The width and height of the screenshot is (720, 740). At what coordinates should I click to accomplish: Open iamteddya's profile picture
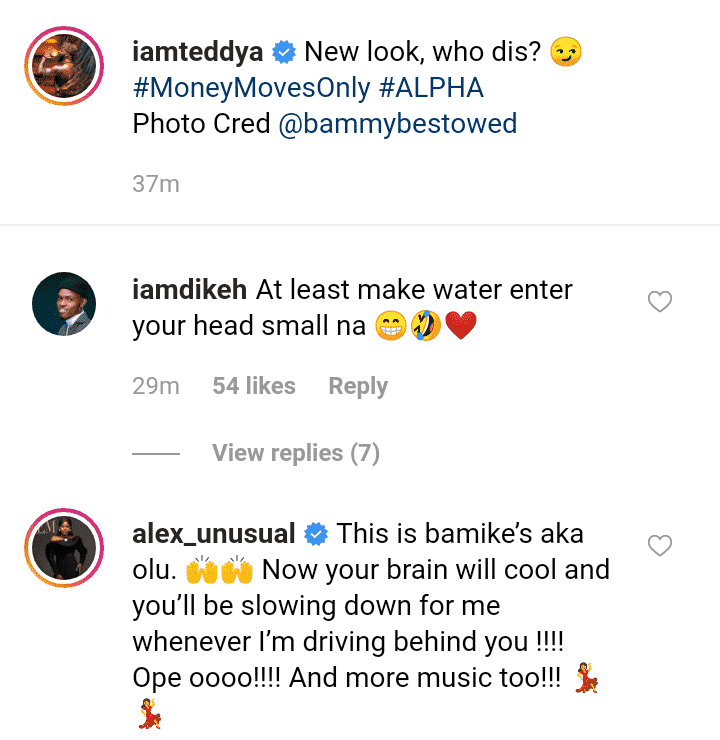(64, 68)
